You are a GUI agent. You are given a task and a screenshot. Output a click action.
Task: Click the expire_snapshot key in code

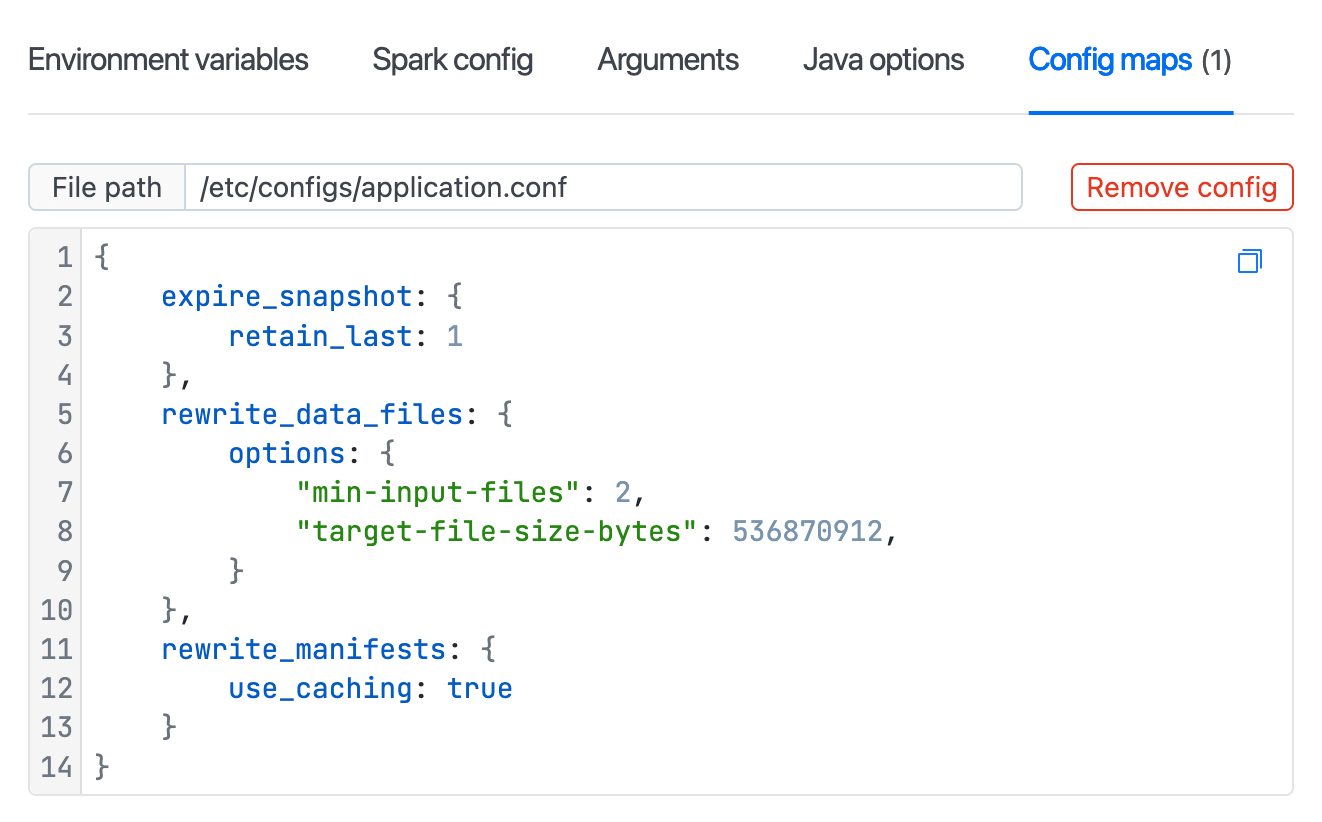coord(287,297)
